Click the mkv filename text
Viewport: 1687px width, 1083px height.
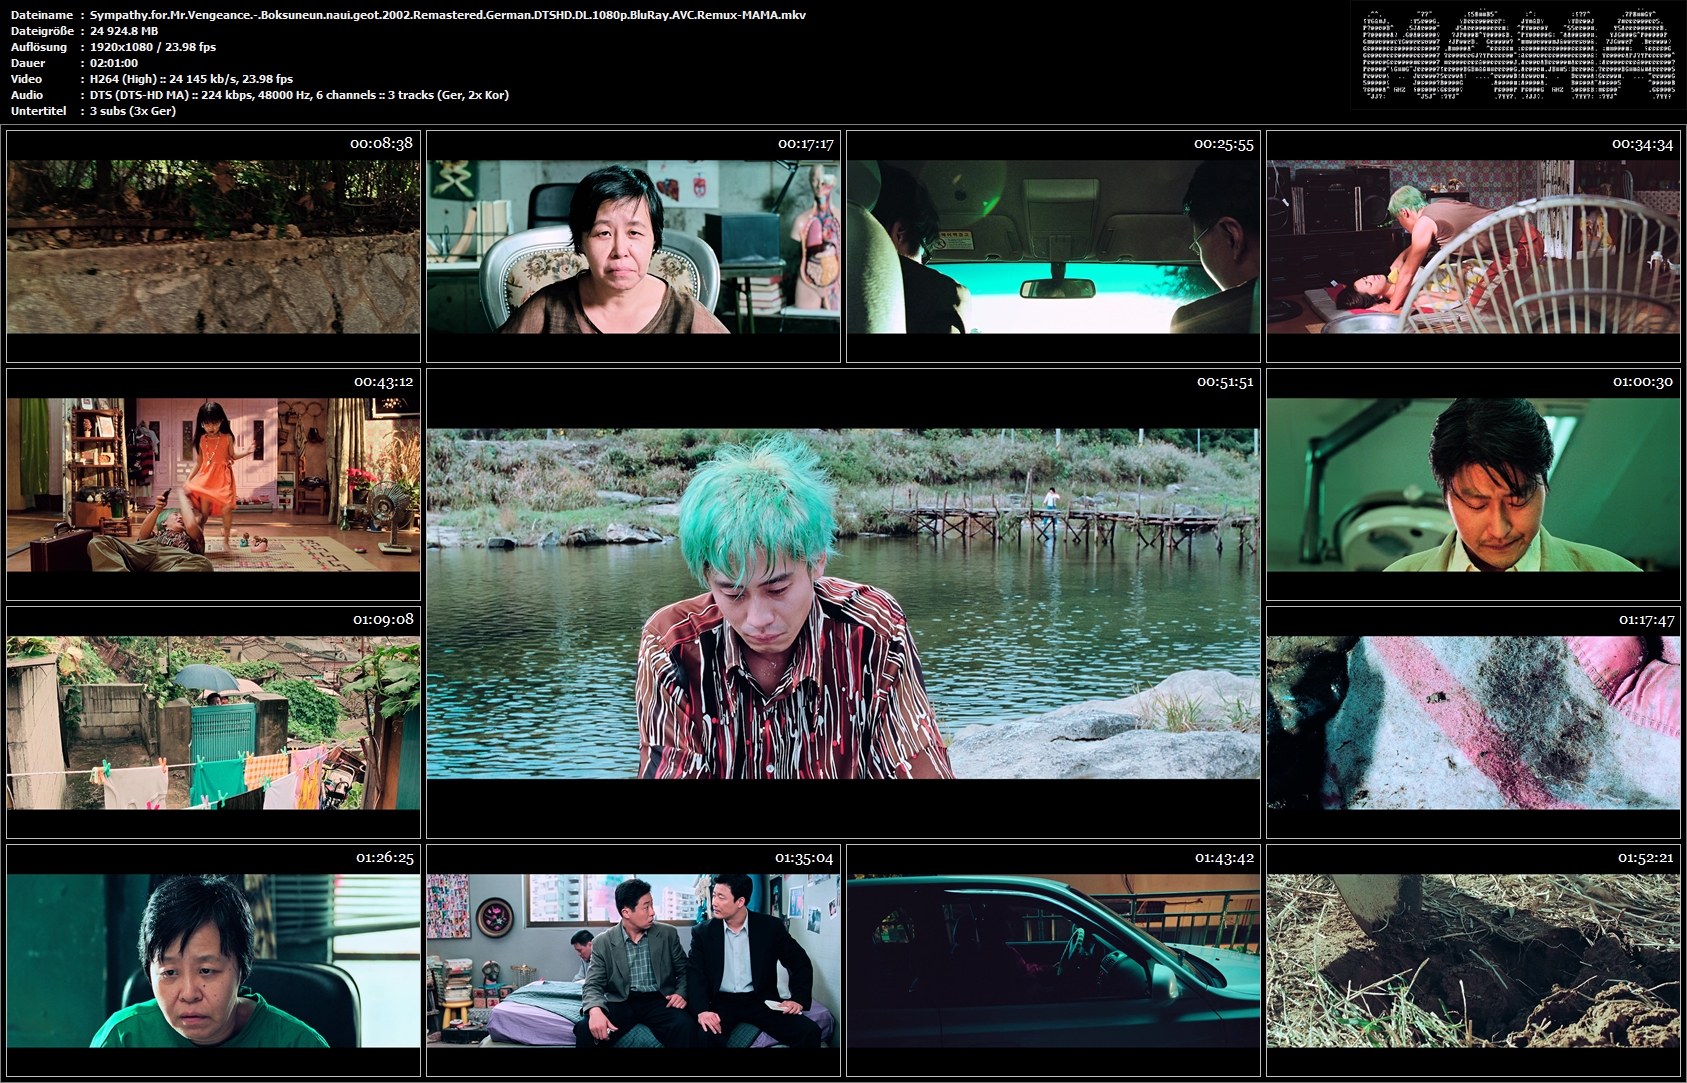(x=448, y=15)
